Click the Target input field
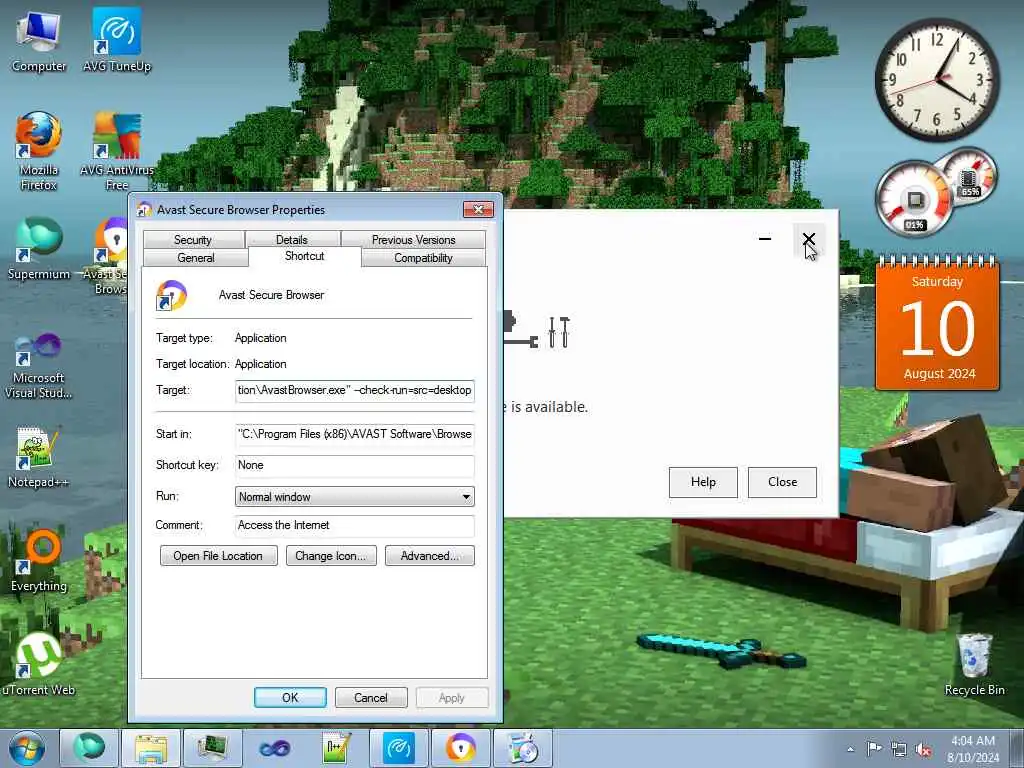Screen dimensions: 1024x768 (x=355, y=391)
